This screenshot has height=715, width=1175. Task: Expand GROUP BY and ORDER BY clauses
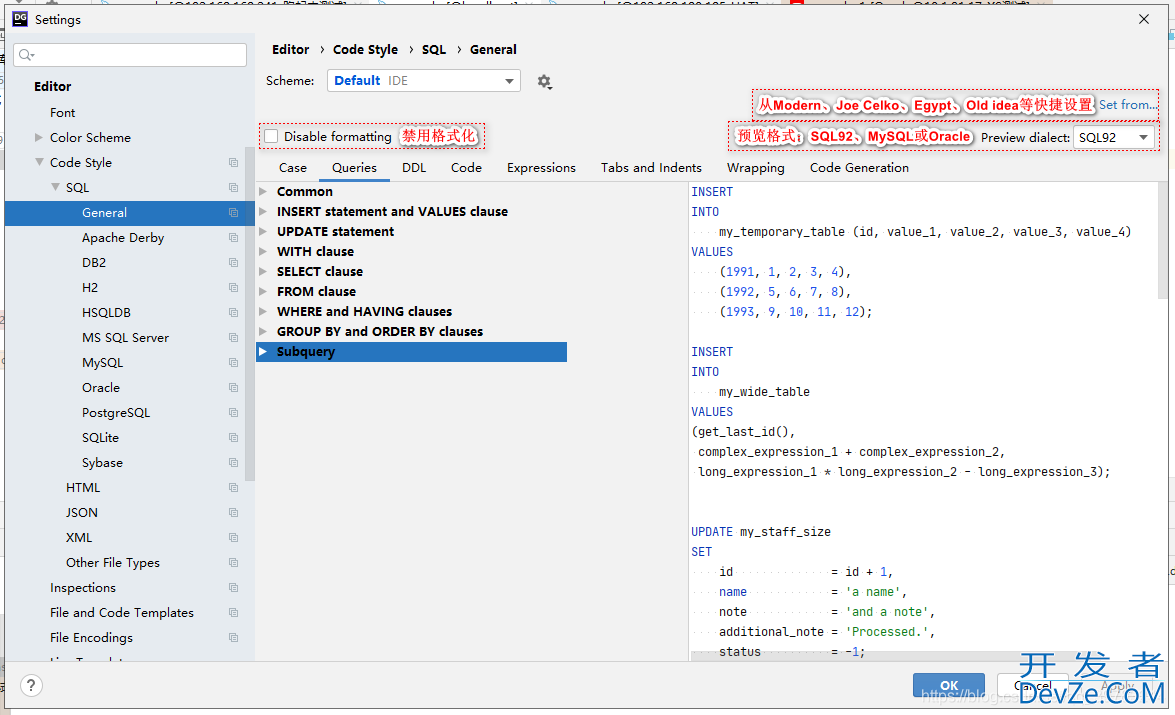[263, 331]
